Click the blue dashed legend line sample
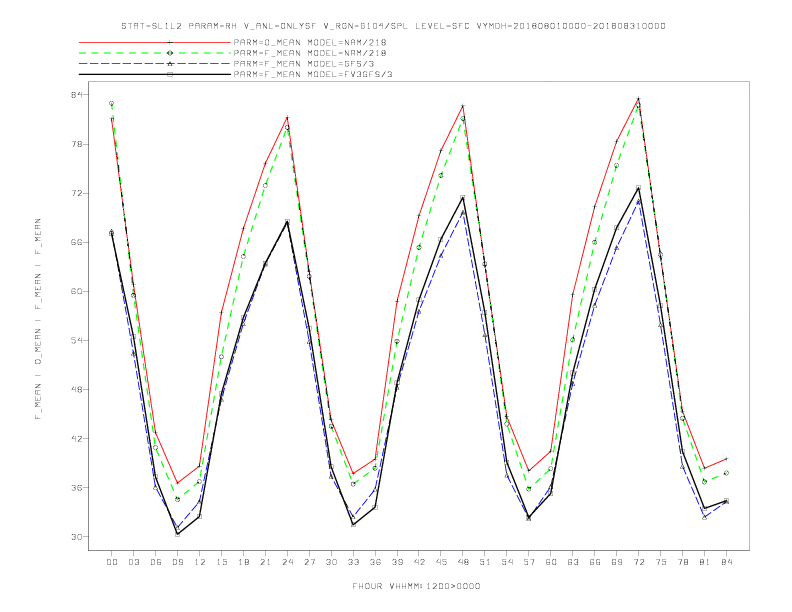 point(155,64)
